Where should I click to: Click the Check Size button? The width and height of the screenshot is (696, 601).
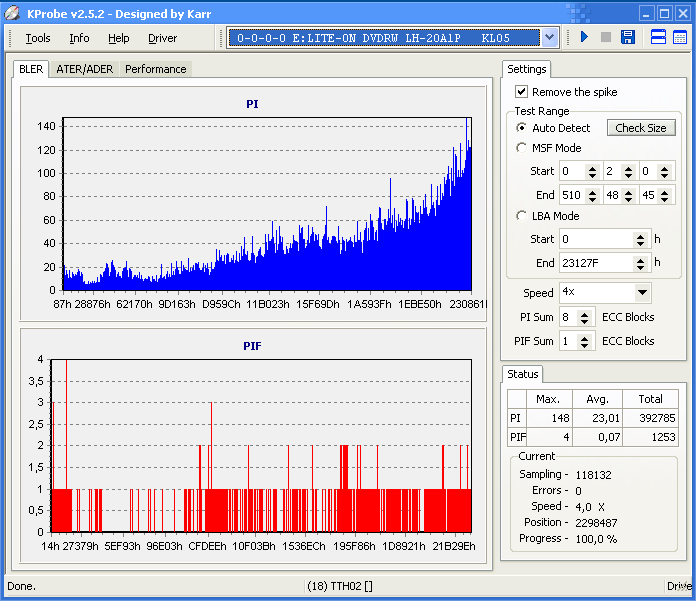(x=641, y=128)
